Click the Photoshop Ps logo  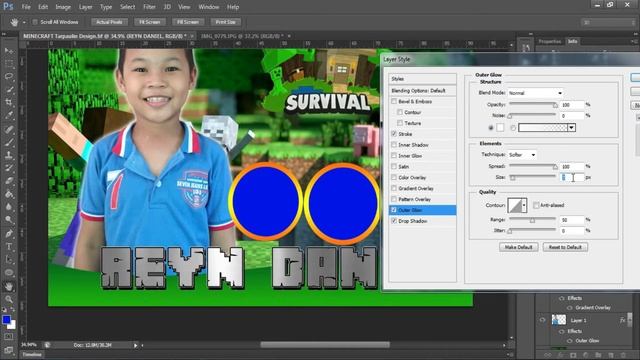coord(8,7)
